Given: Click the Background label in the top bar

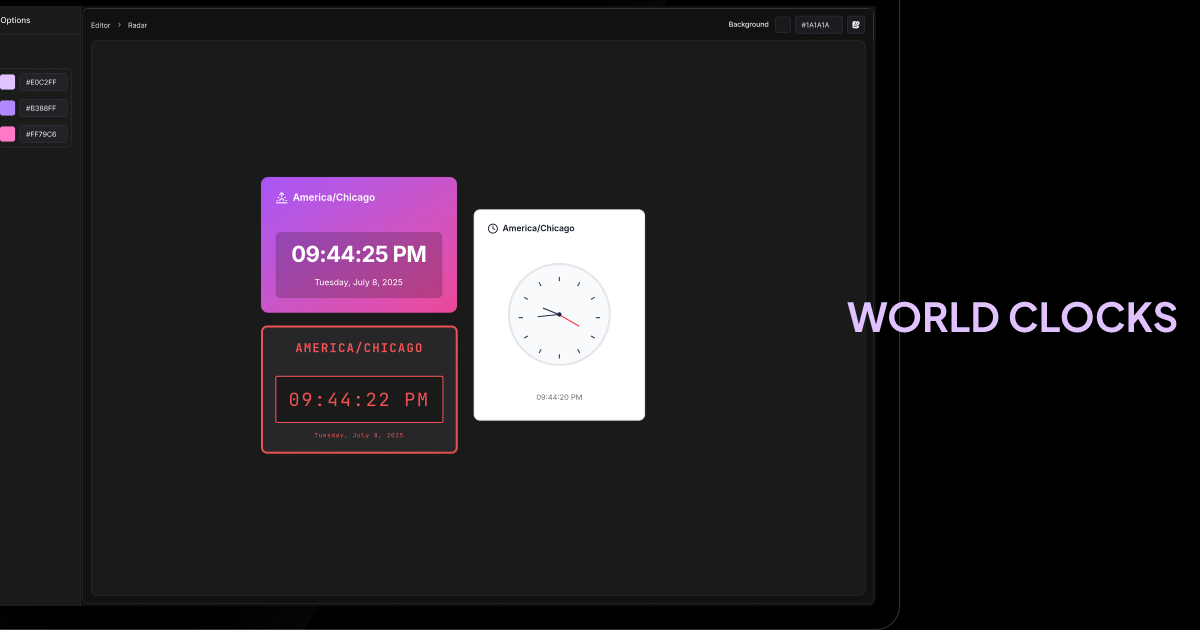Looking at the screenshot, I should (x=748, y=24).
